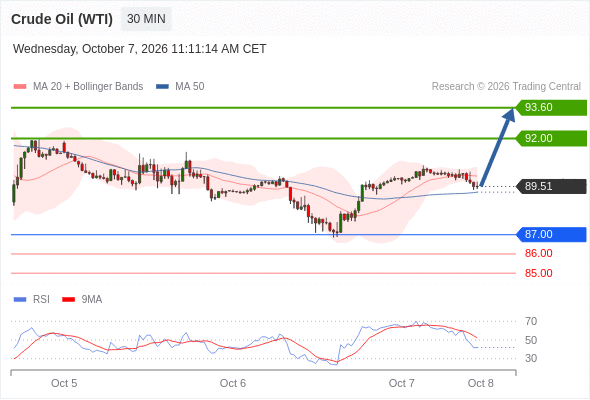The image size is (590, 400).
Task: Click the red 85.00 support label
Action: click(538, 273)
